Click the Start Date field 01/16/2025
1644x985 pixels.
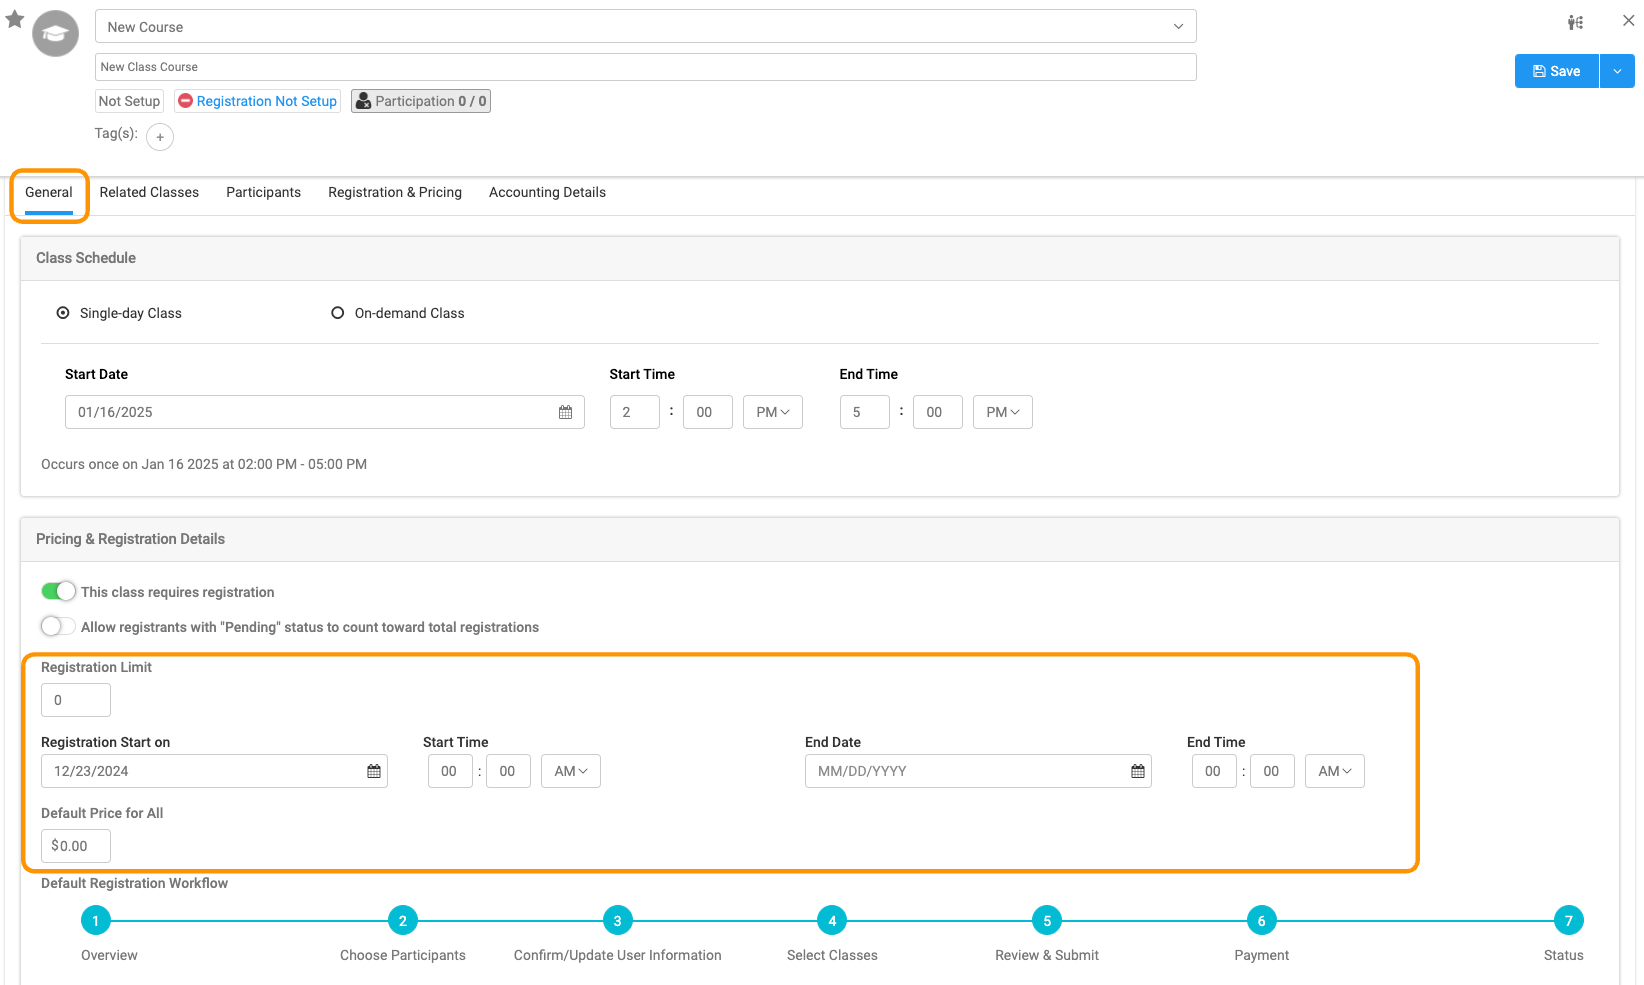coord(325,412)
